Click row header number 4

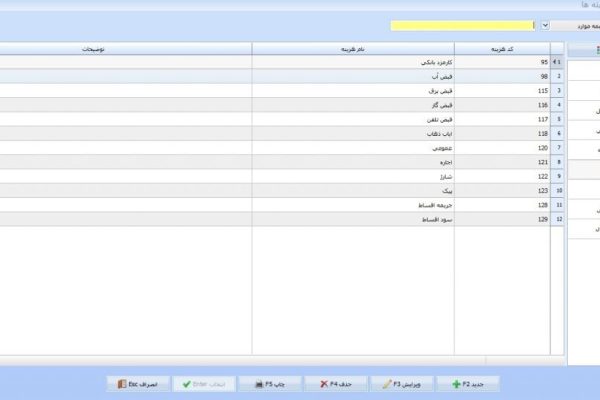pos(557,105)
